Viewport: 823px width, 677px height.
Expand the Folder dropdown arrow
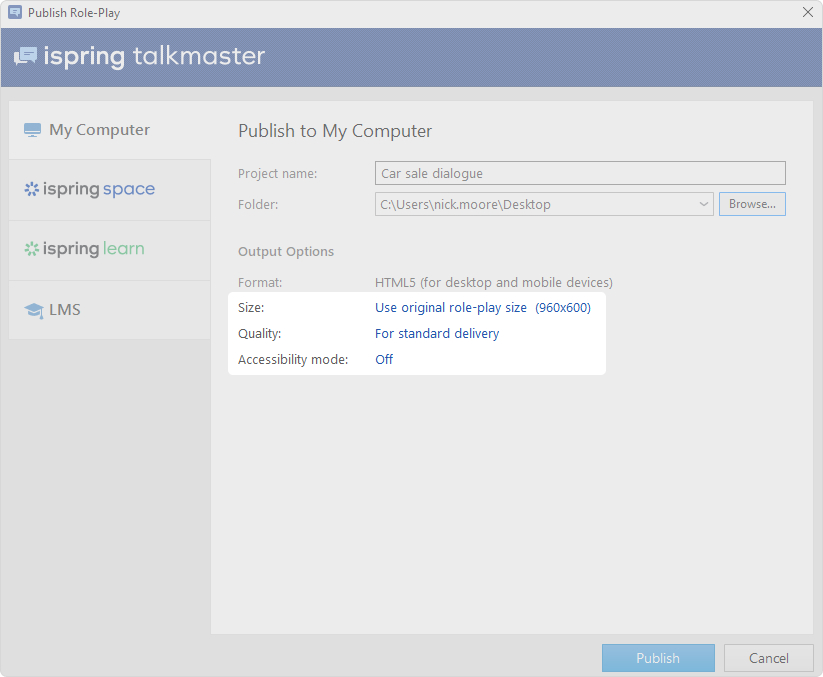coord(704,205)
